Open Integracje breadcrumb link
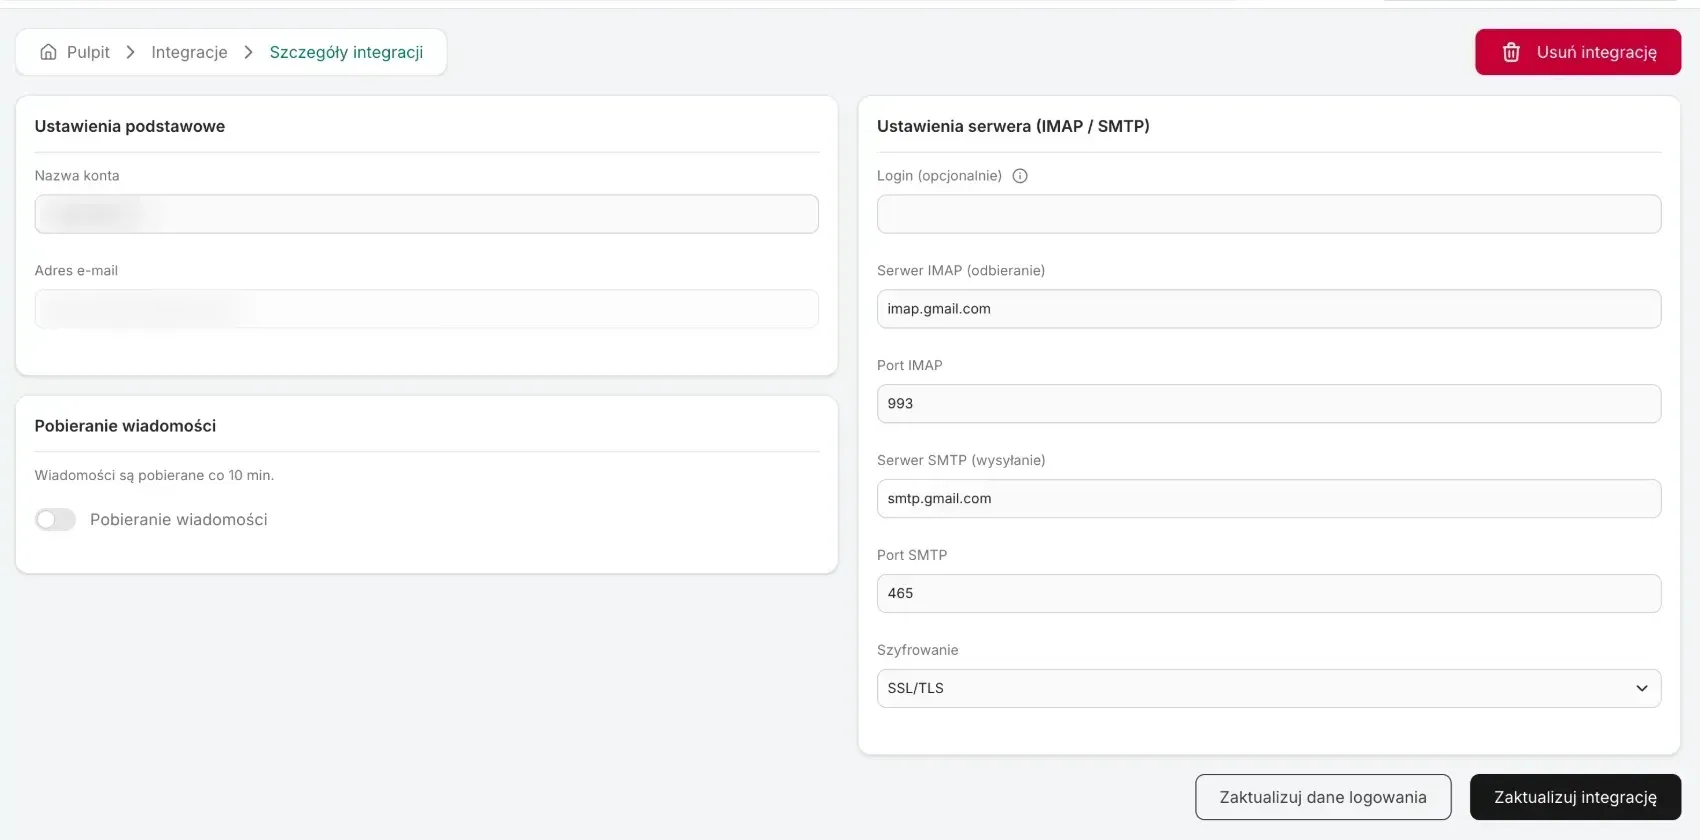1700x840 pixels. (x=189, y=52)
